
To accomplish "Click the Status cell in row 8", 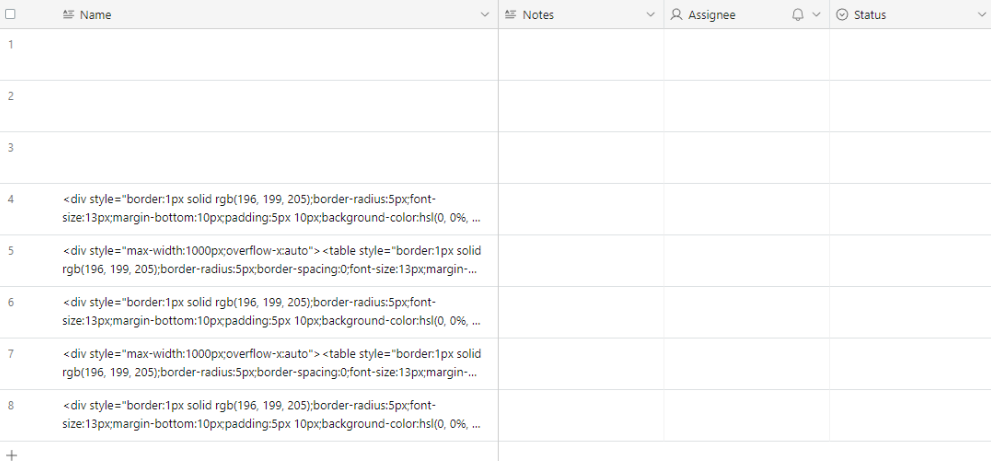I will (910, 415).
